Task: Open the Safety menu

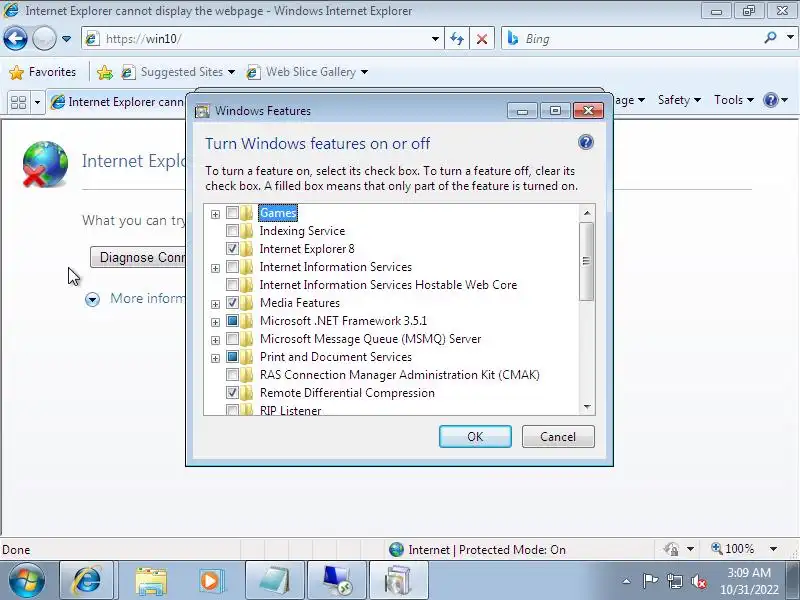Action: (x=679, y=99)
